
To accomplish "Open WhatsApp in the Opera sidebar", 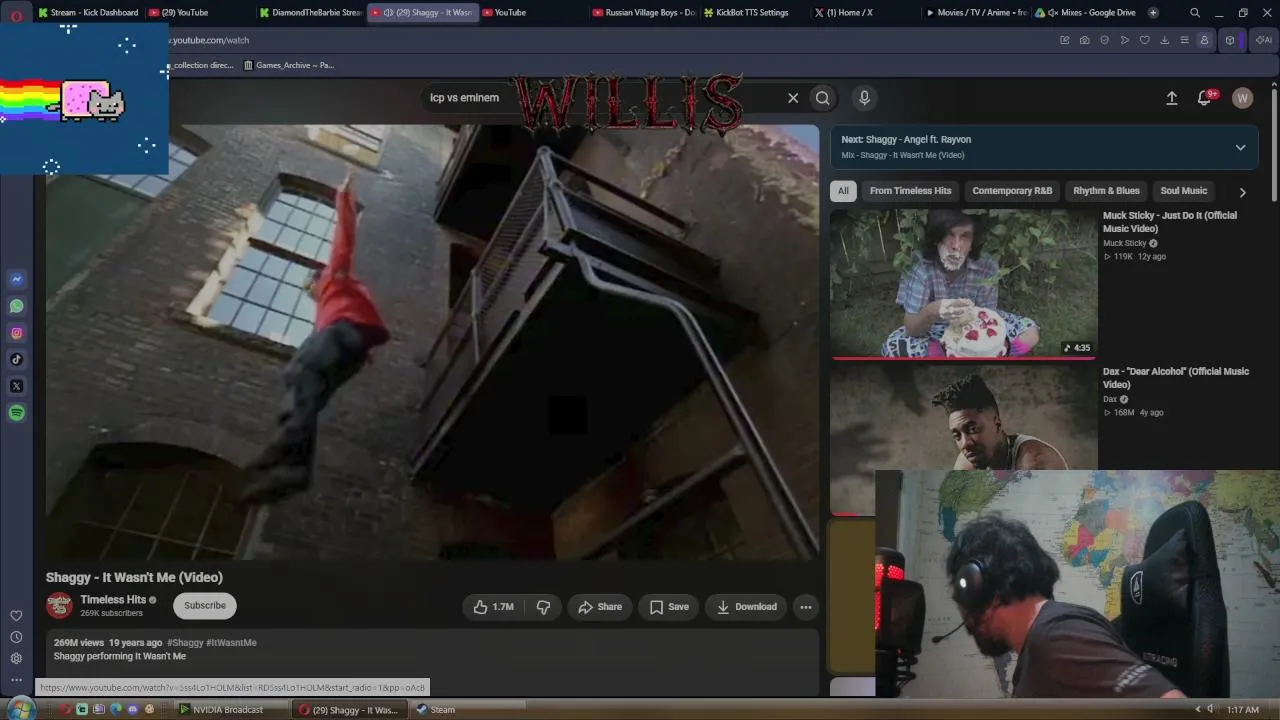I will point(16,306).
